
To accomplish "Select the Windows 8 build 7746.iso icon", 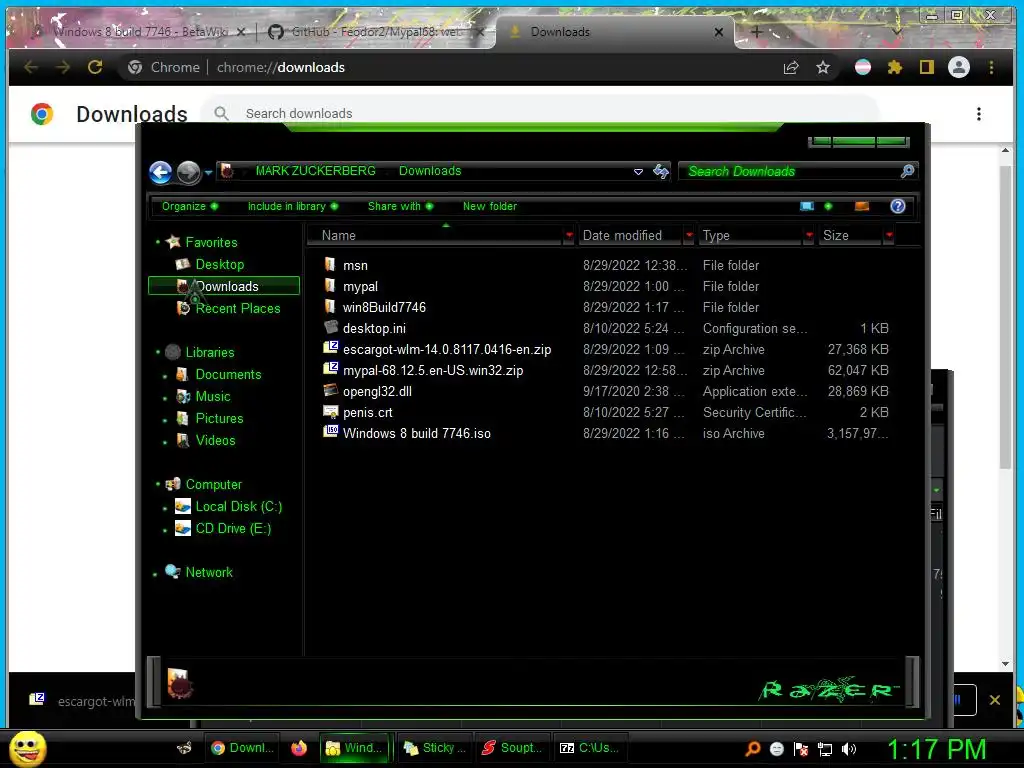I will pos(330,432).
